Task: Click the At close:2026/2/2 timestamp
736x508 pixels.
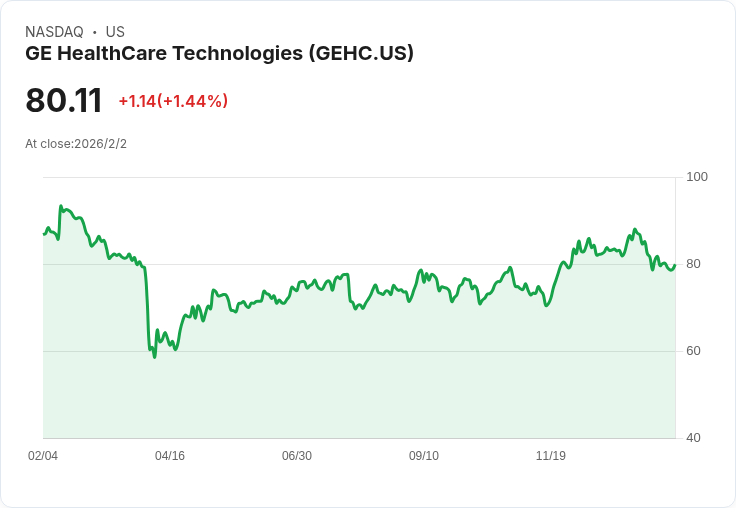Action: tap(76, 144)
